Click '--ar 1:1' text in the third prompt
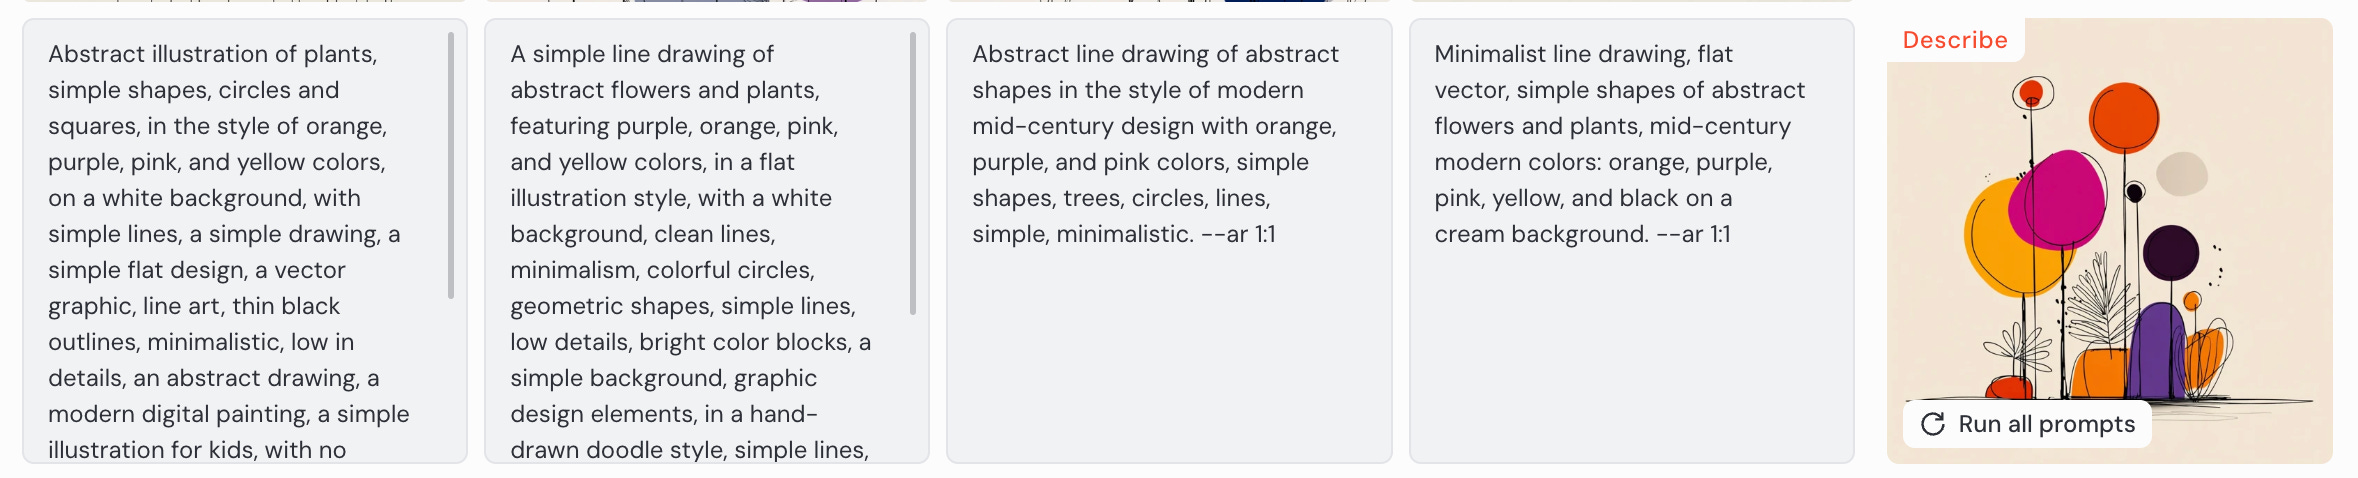This screenshot has width=2358, height=478. 1238,234
